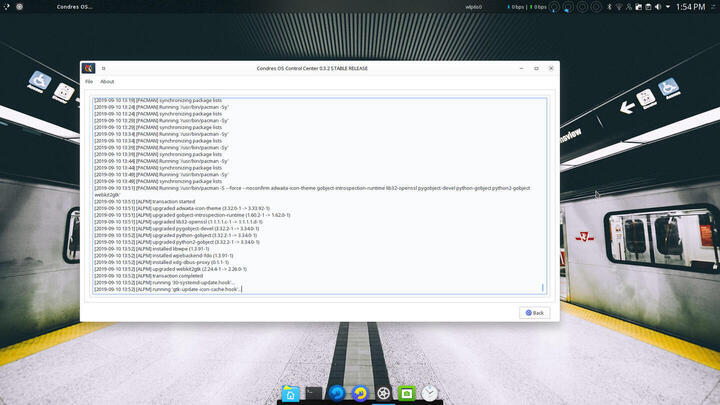
Task: Click the last circular monitor widget in panel
Action: tap(596, 7)
